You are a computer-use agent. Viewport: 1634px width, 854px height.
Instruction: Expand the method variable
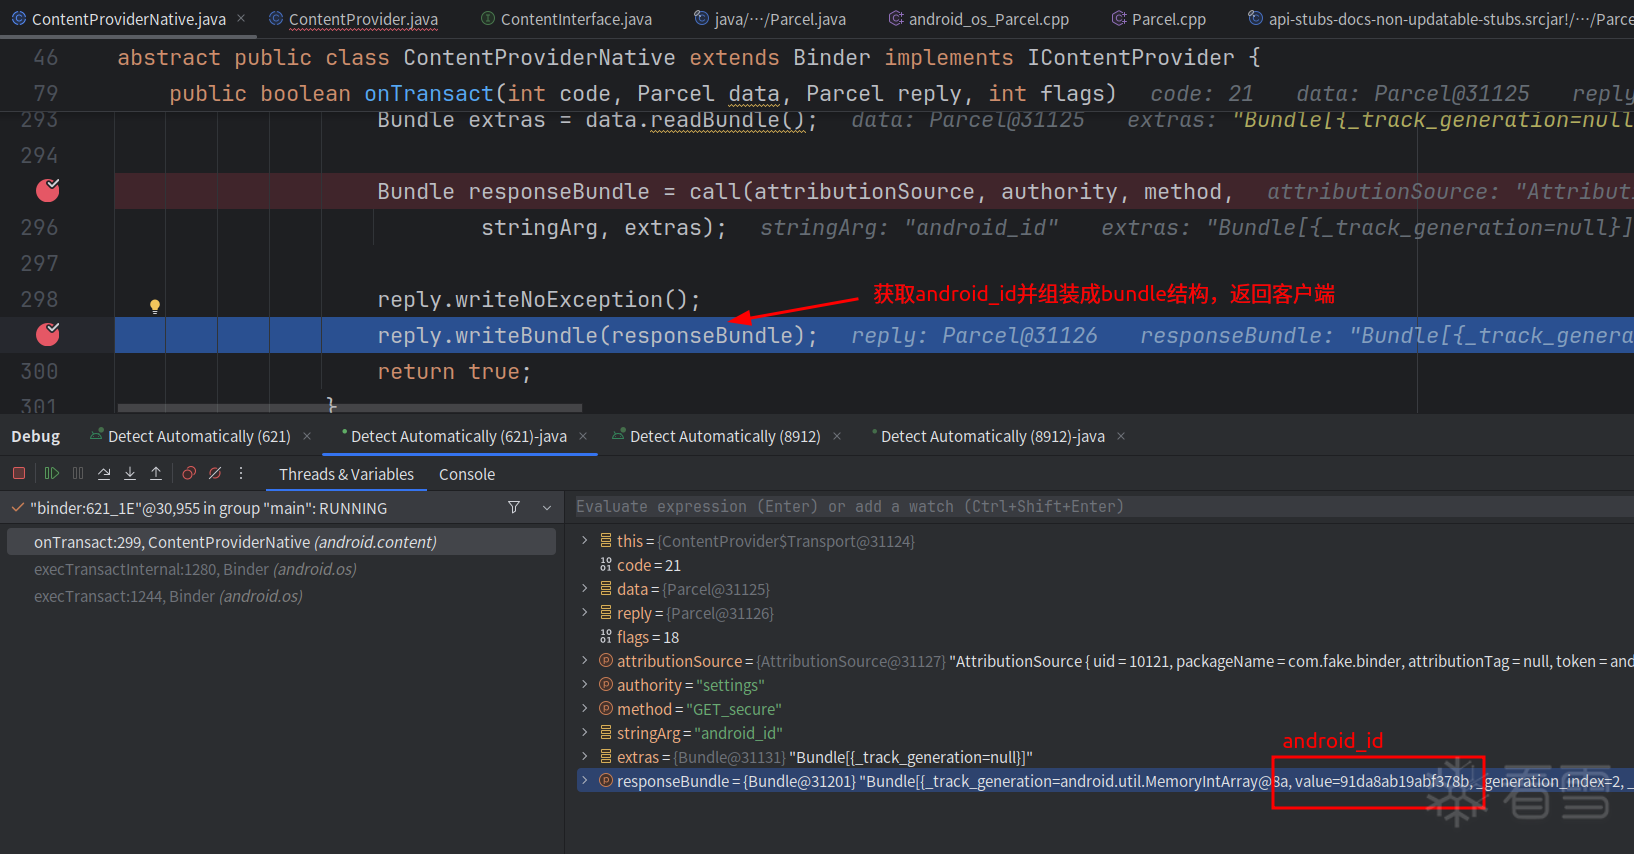pos(585,709)
